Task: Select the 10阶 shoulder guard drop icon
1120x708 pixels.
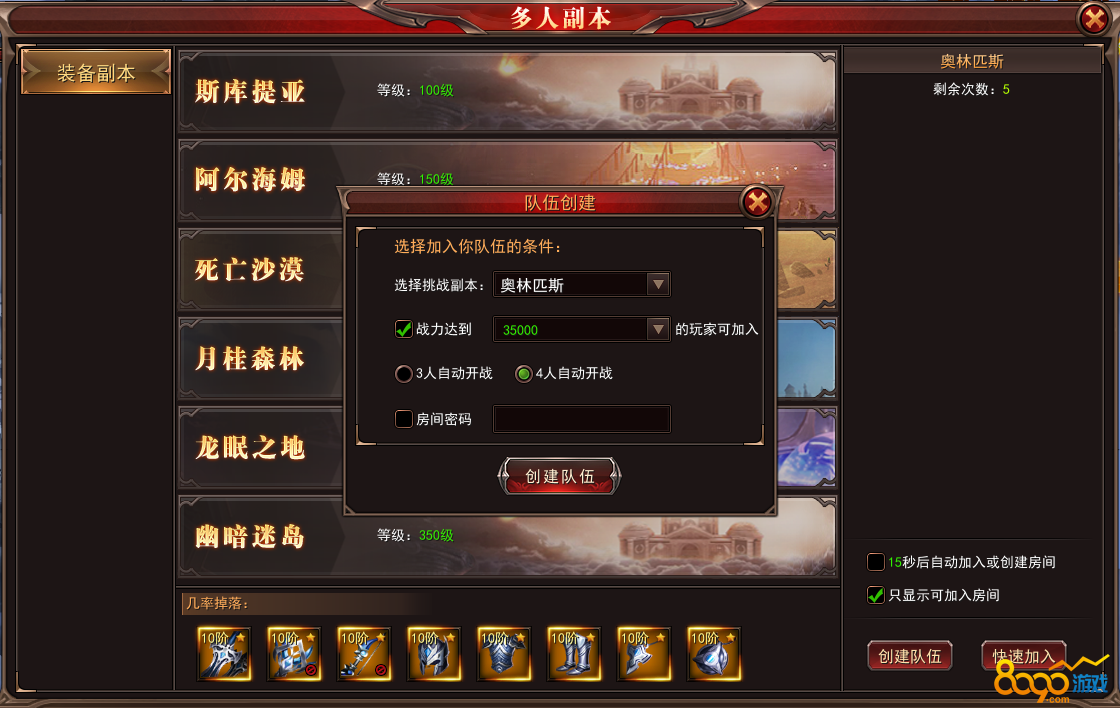Action: (644, 654)
